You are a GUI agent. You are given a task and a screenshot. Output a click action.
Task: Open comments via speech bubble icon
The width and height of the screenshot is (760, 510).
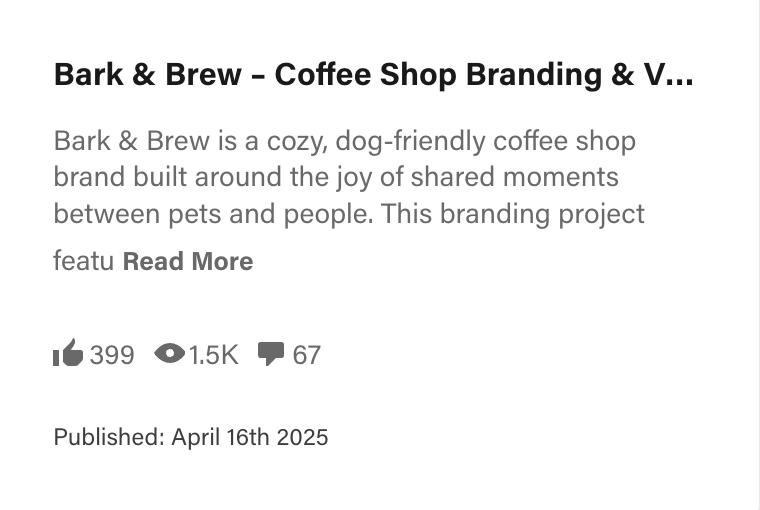(271, 354)
